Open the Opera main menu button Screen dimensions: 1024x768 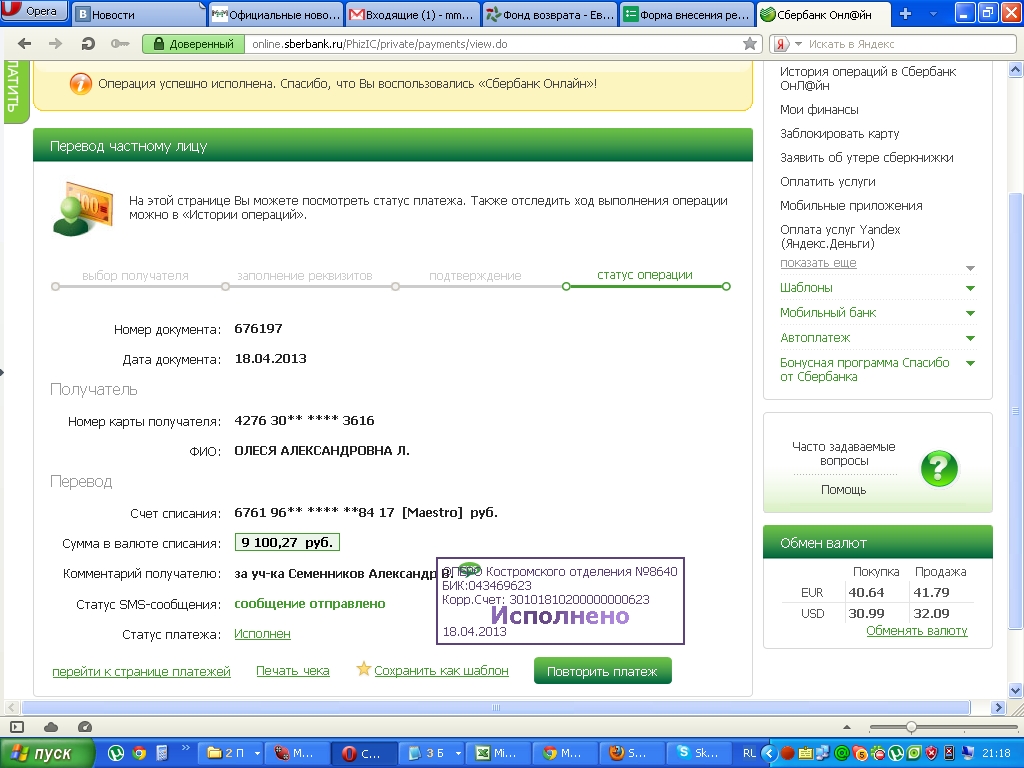pos(34,11)
